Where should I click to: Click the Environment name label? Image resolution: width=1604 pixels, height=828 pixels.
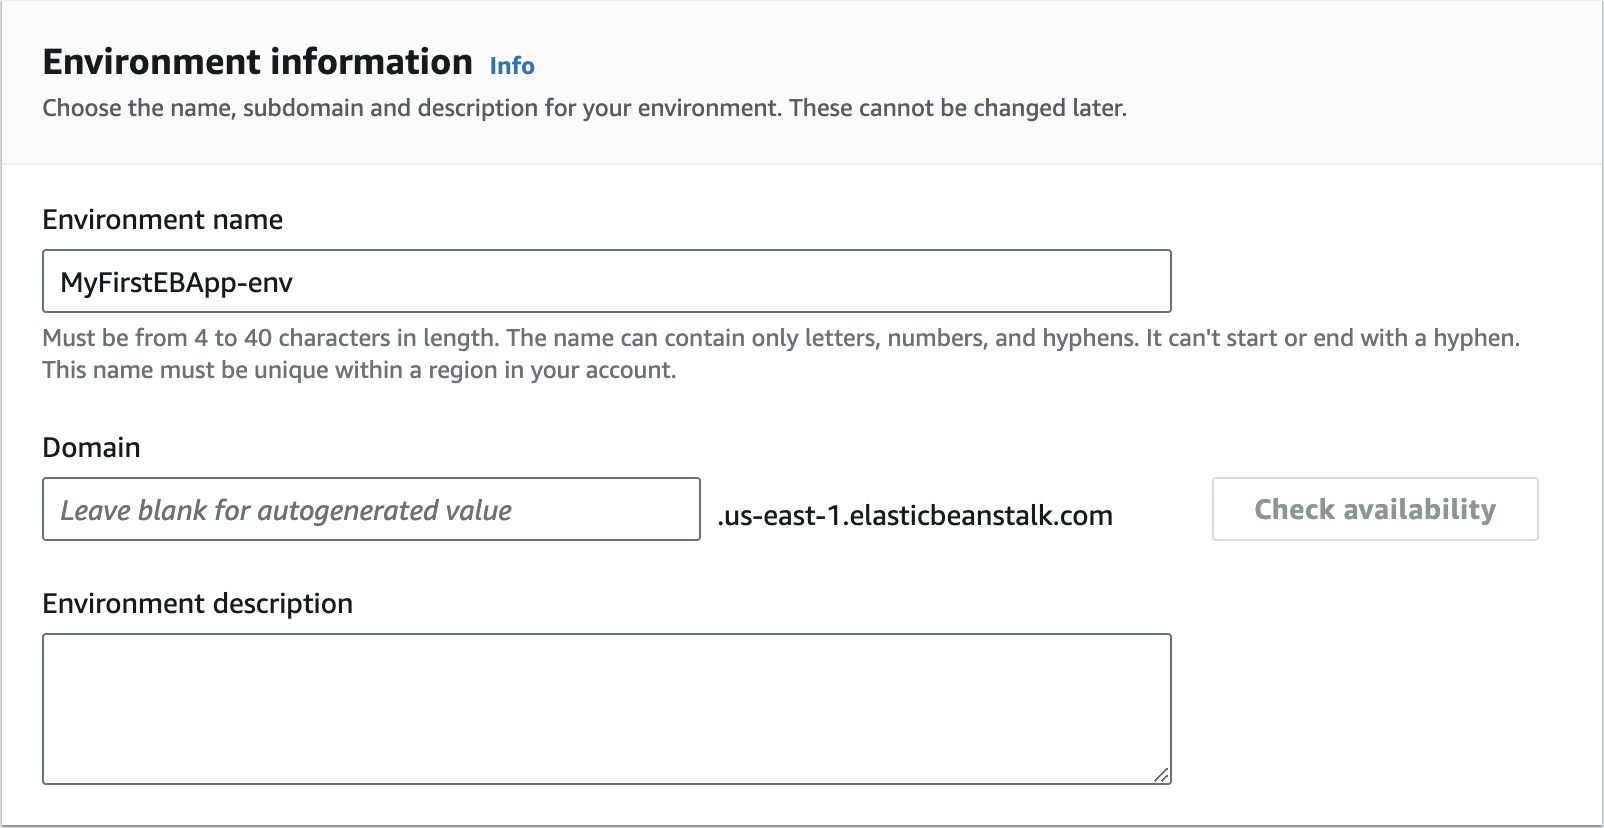[162, 220]
